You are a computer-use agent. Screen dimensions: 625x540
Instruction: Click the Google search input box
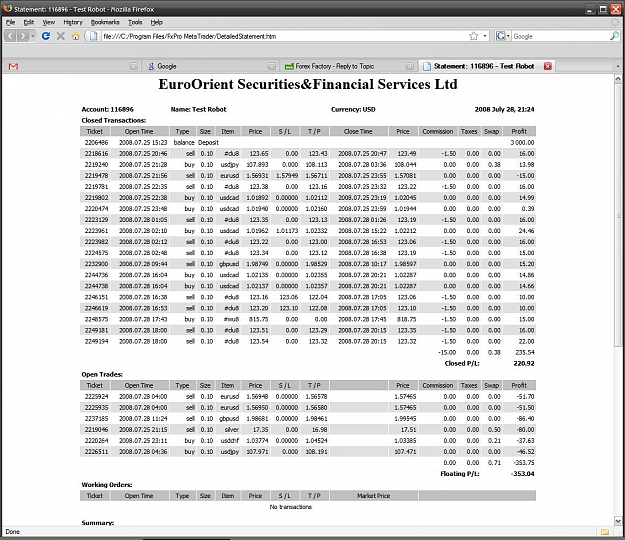[560, 36]
